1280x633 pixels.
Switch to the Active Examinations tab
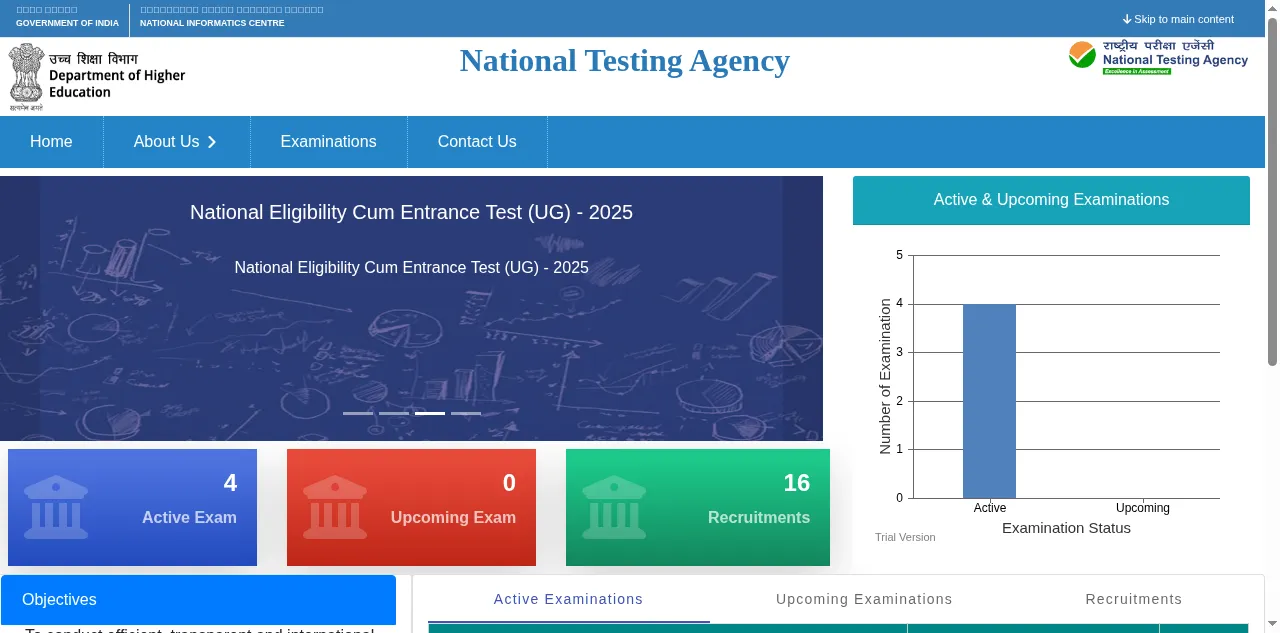pyautogui.click(x=568, y=599)
